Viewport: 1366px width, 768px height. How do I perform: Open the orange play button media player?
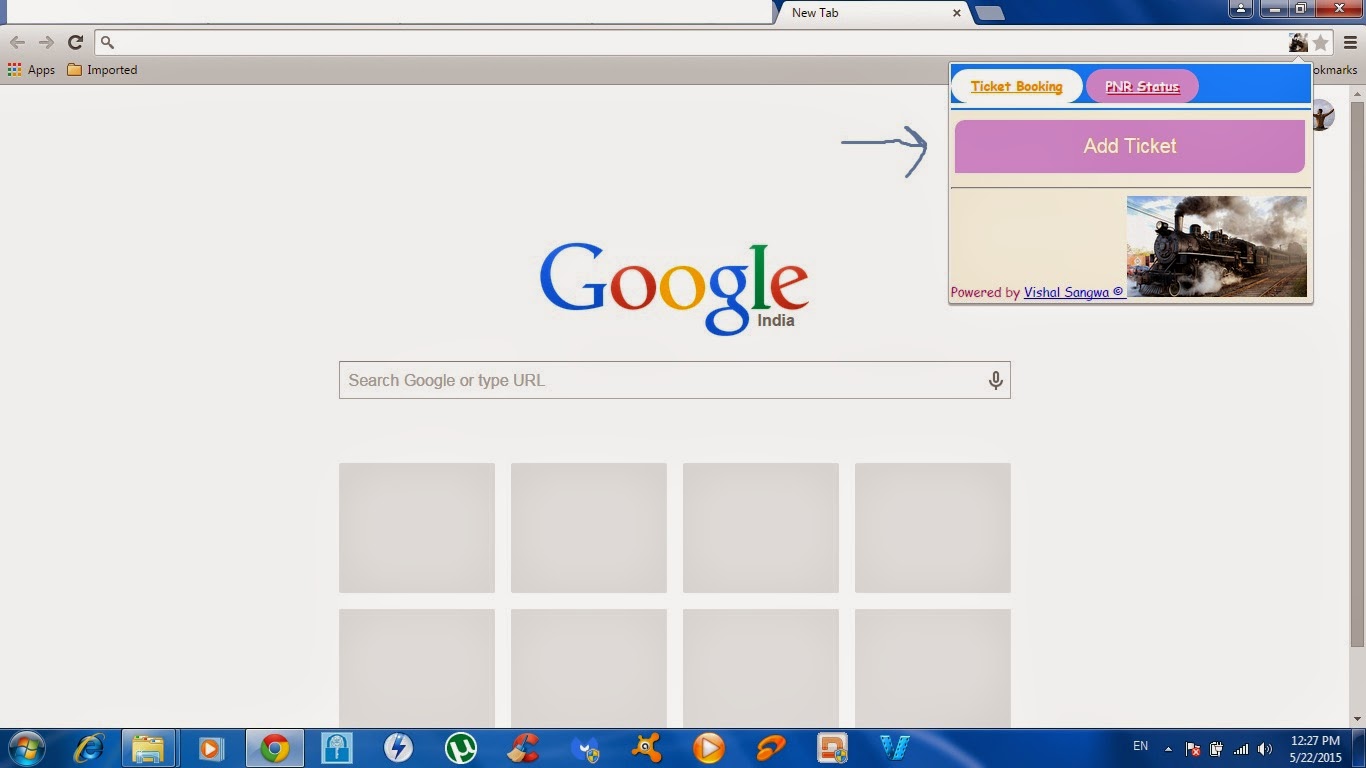coord(709,748)
